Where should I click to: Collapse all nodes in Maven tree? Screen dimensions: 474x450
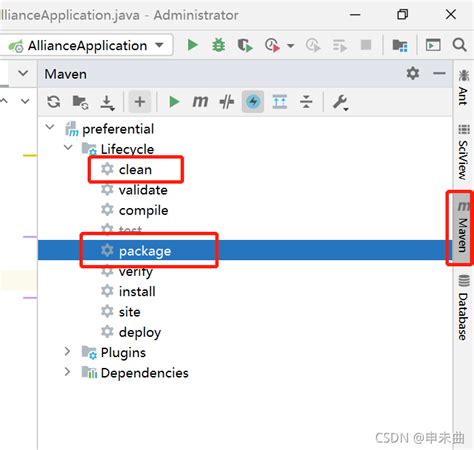[306, 102]
